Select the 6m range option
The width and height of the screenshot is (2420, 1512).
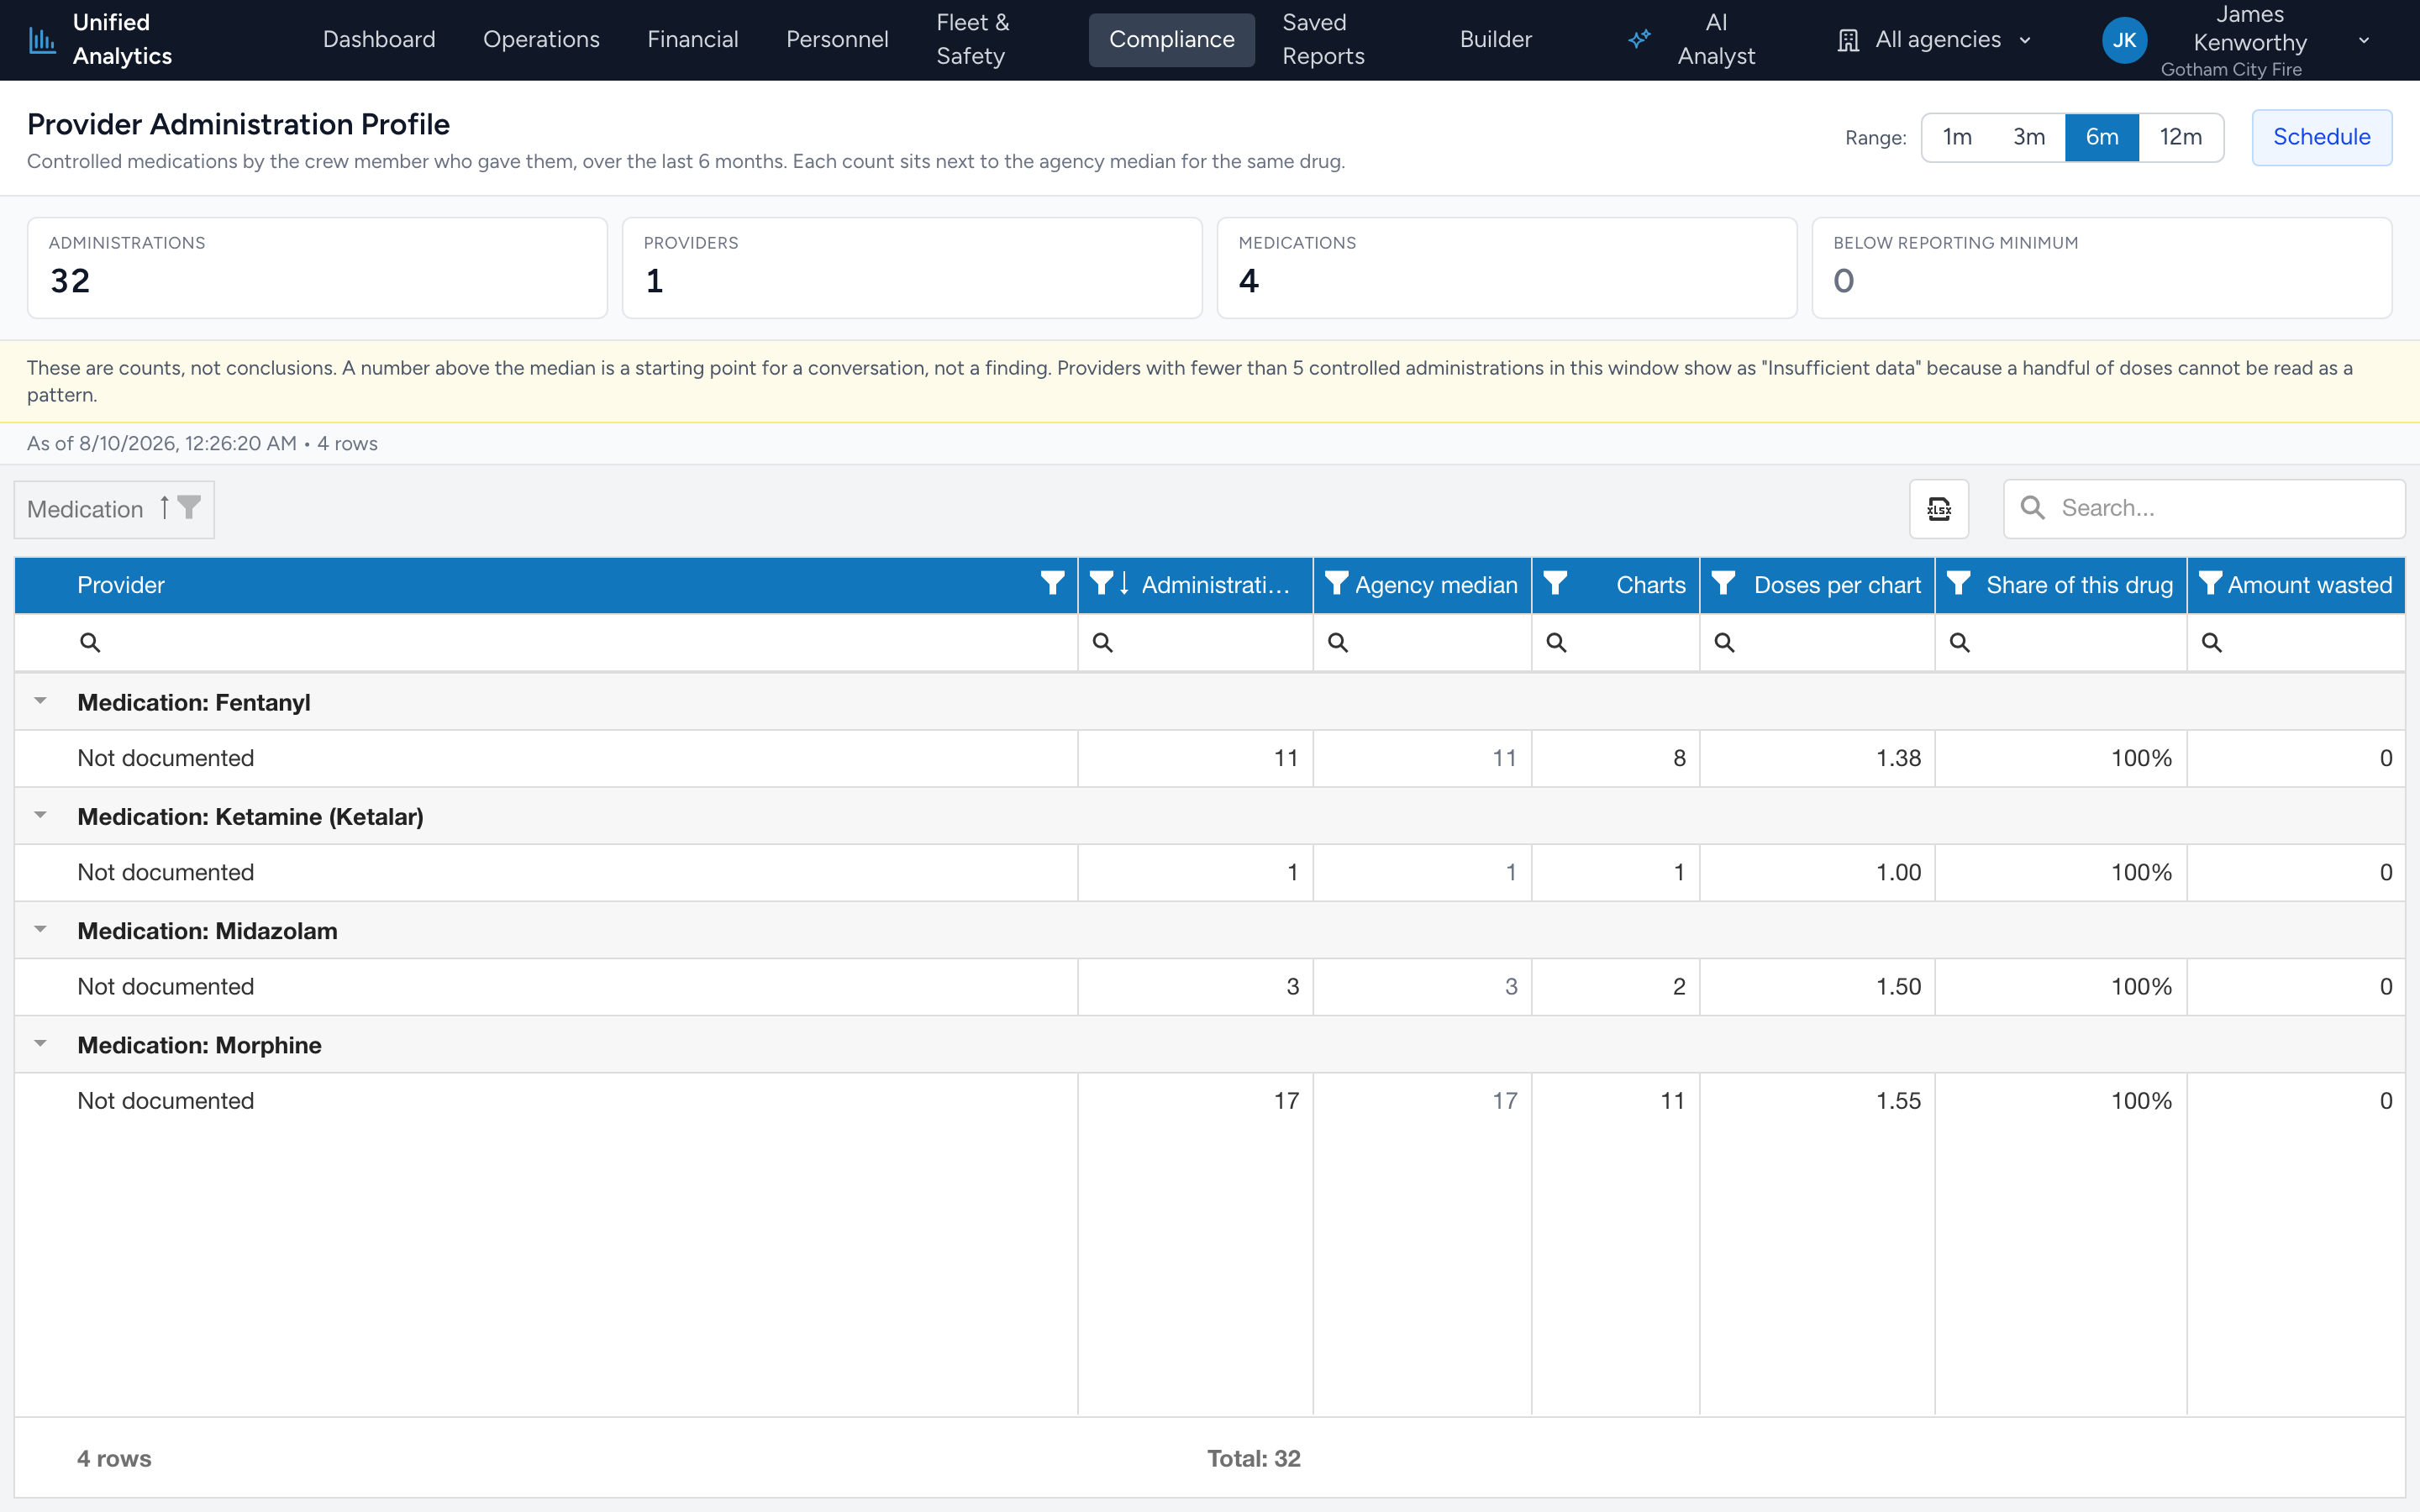pos(2102,137)
